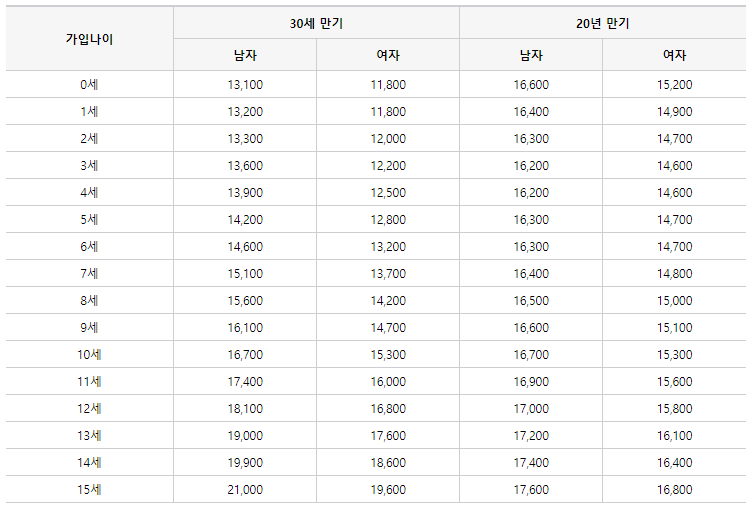
Task: Select the 19,000 cell in 13세 row
Action: (245, 435)
